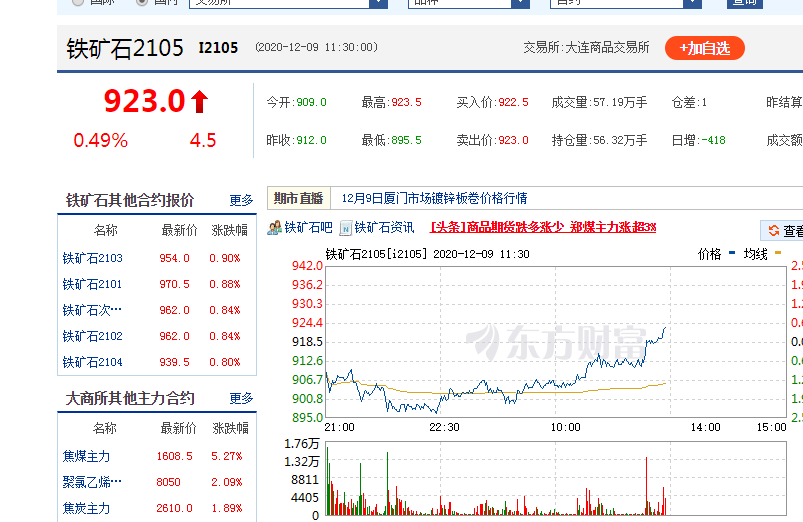Click the latest price 923.0
The height and width of the screenshot is (522, 803).
click(x=144, y=101)
